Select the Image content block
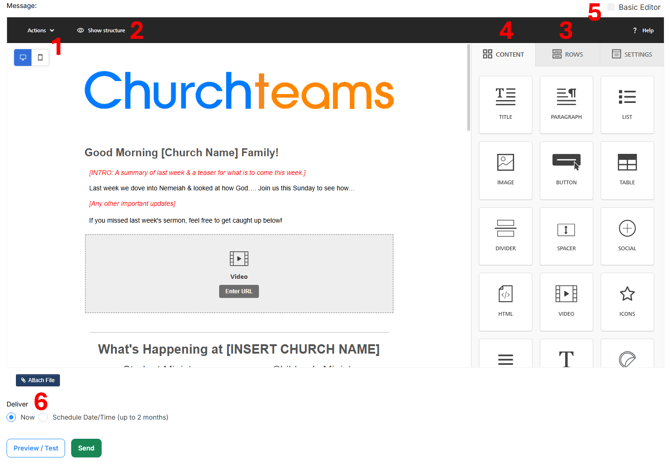This screenshot has width=670, height=464. [x=505, y=170]
